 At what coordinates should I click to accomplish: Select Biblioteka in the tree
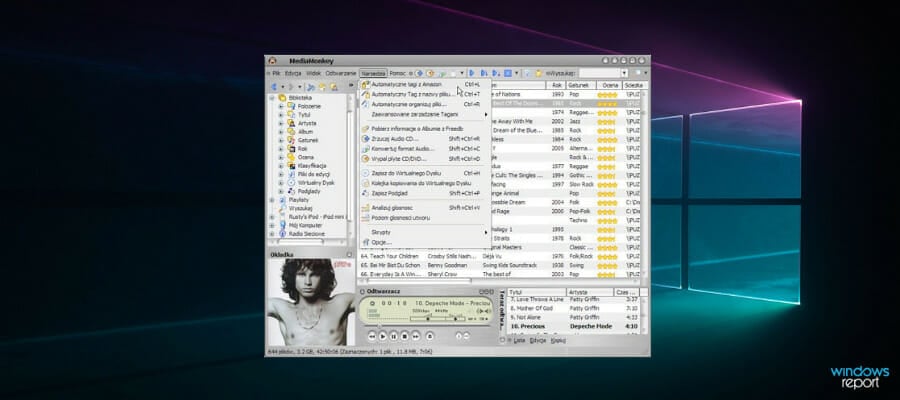click(301, 98)
